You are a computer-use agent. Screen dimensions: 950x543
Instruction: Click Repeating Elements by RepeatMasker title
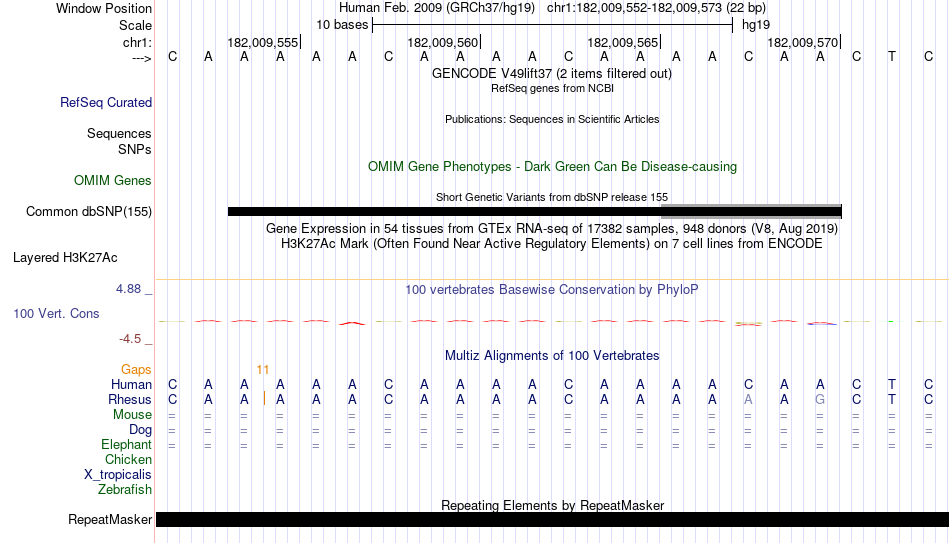click(553, 505)
